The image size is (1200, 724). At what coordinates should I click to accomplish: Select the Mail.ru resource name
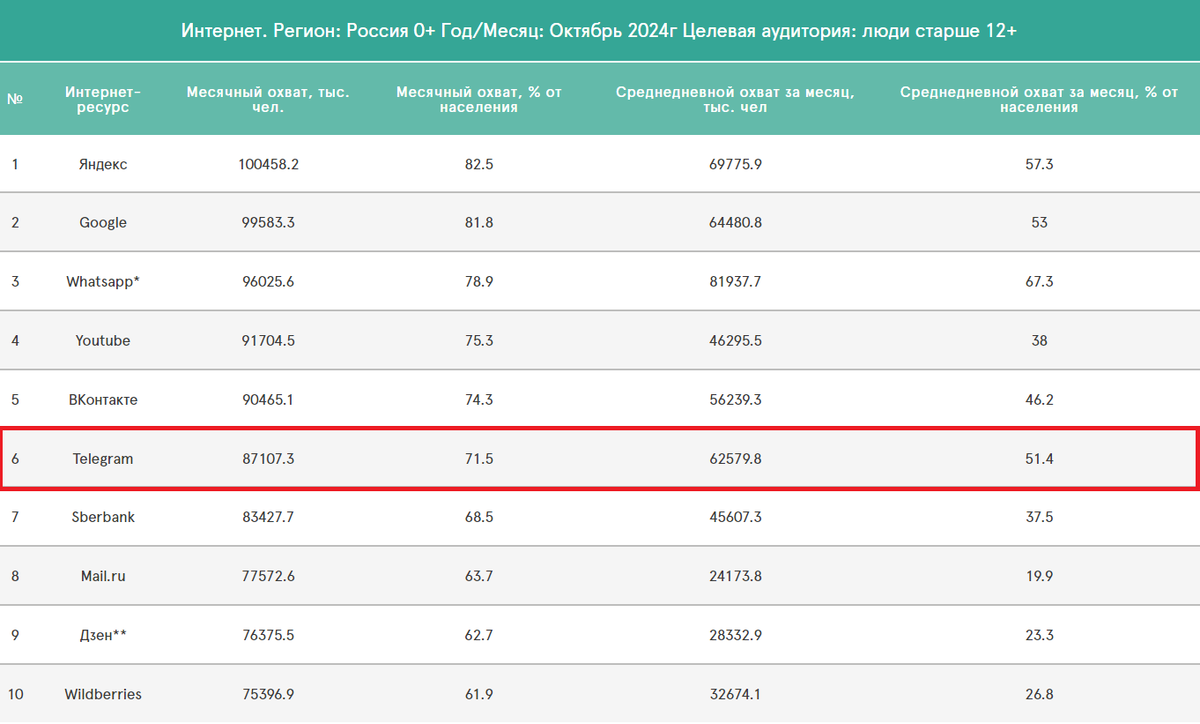pyautogui.click(x=103, y=576)
